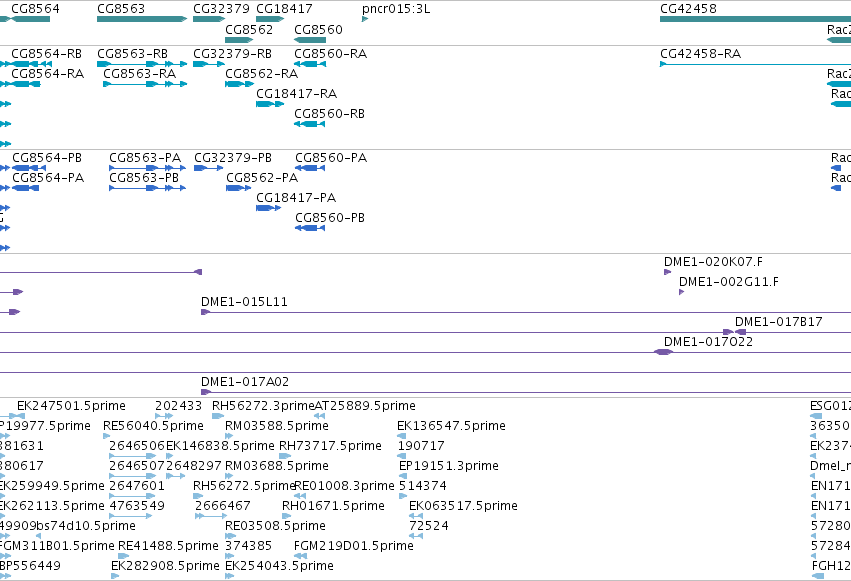Select EST RE03508.5prime
Screen dimensions: 851x581
(231, 537)
